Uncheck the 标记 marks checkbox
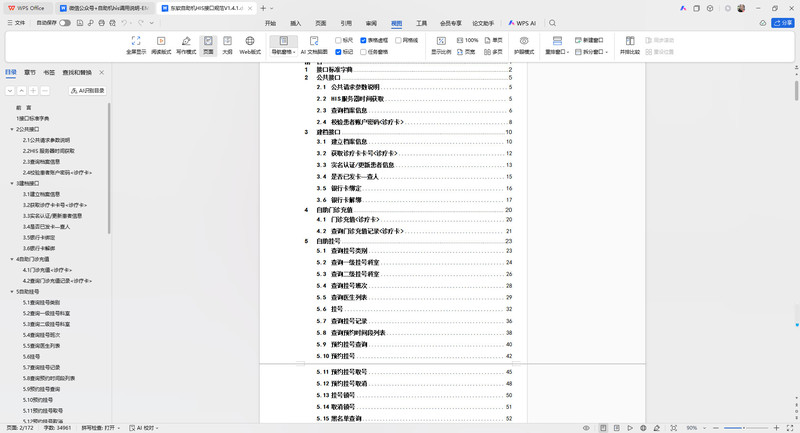This screenshot has height=433, width=800. pyautogui.click(x=338, y=52)
